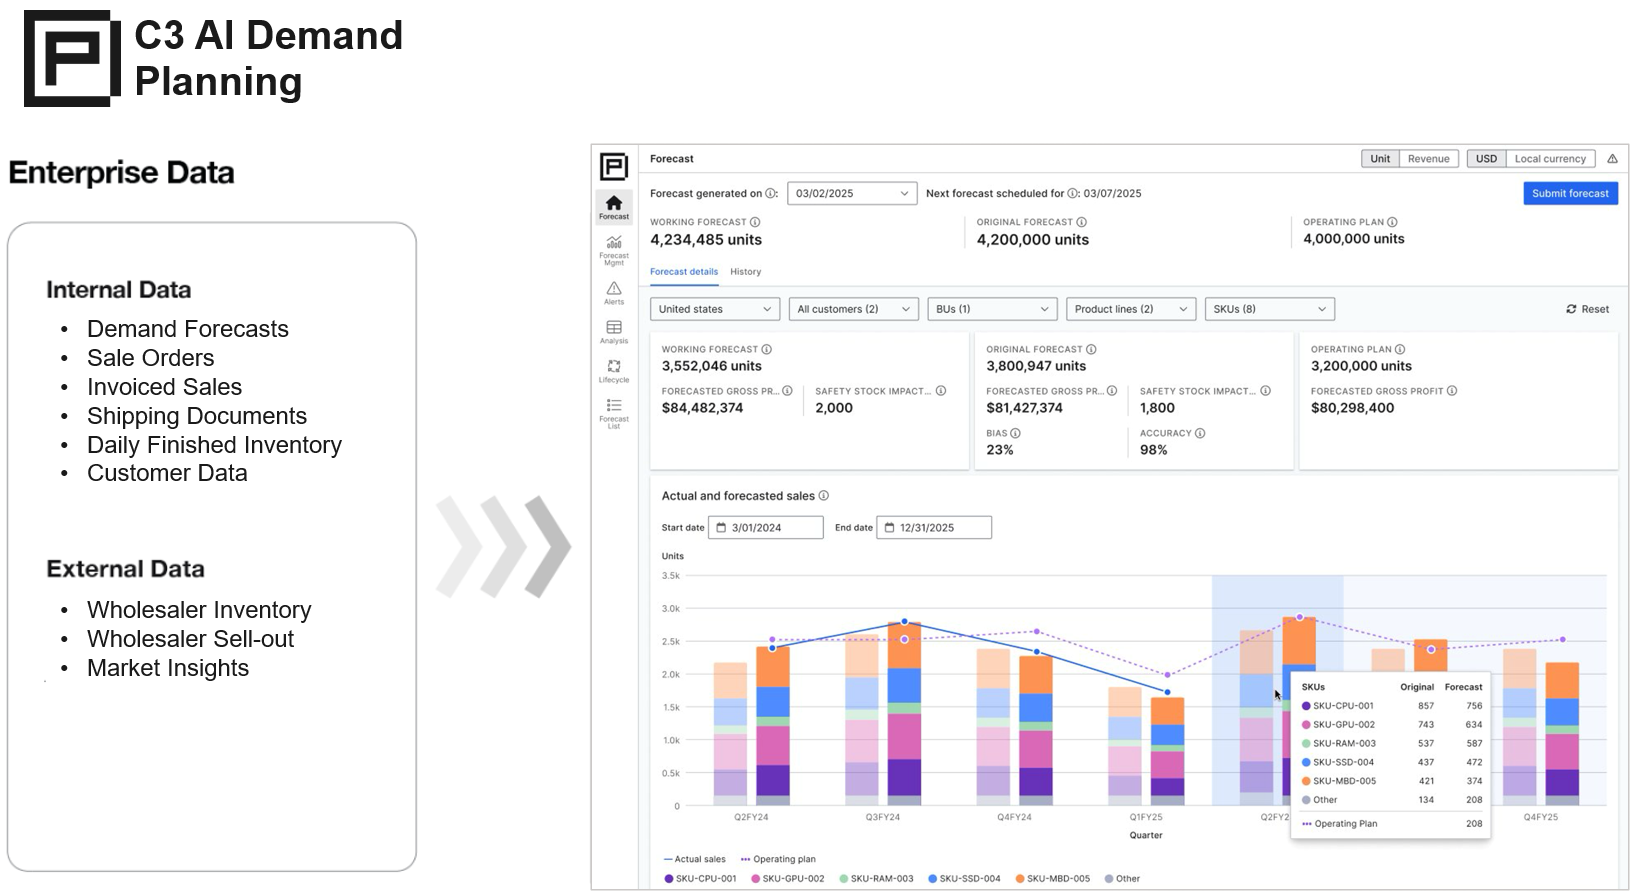Screen dimensions: 1634x896
Task: Open the forecast generated date dropdown
Action: (852, 194)
